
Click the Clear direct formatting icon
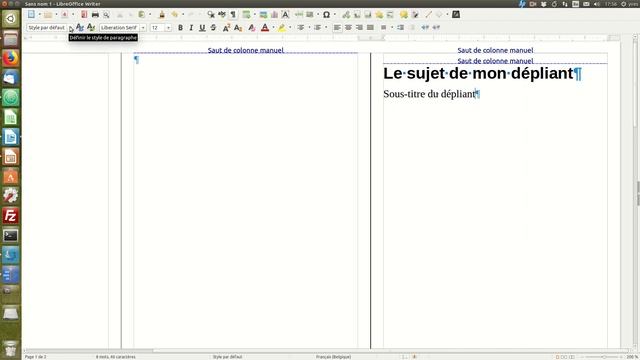[252, 27]
